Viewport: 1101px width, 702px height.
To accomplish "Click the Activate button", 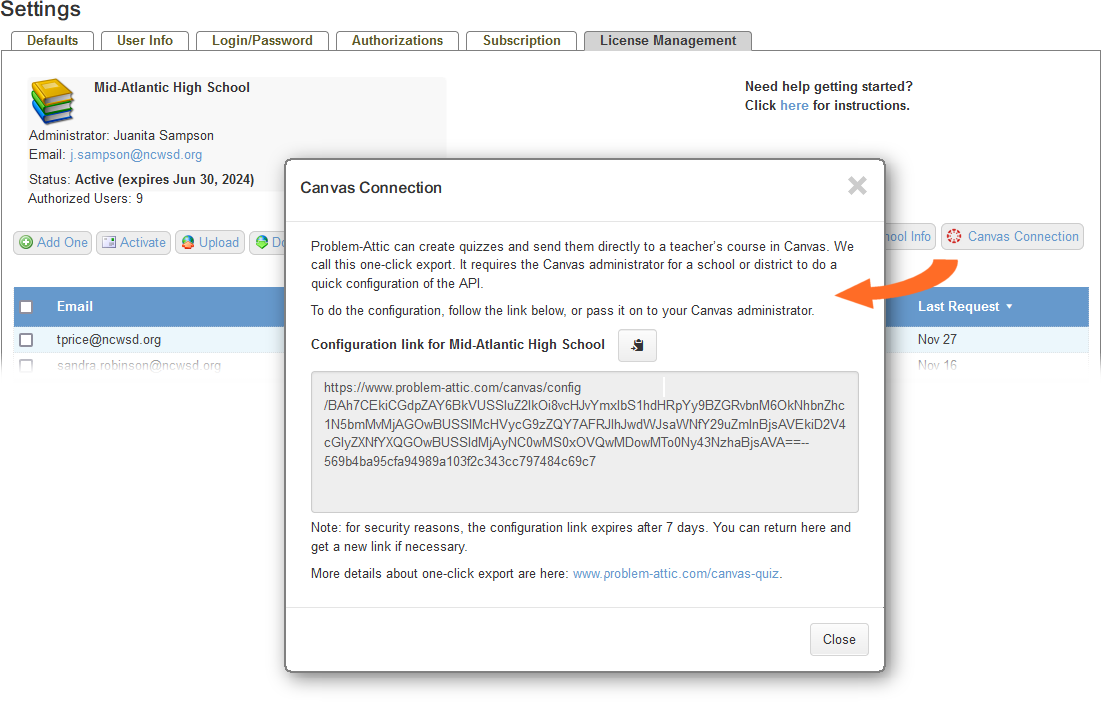I will (x=133, y=242).
